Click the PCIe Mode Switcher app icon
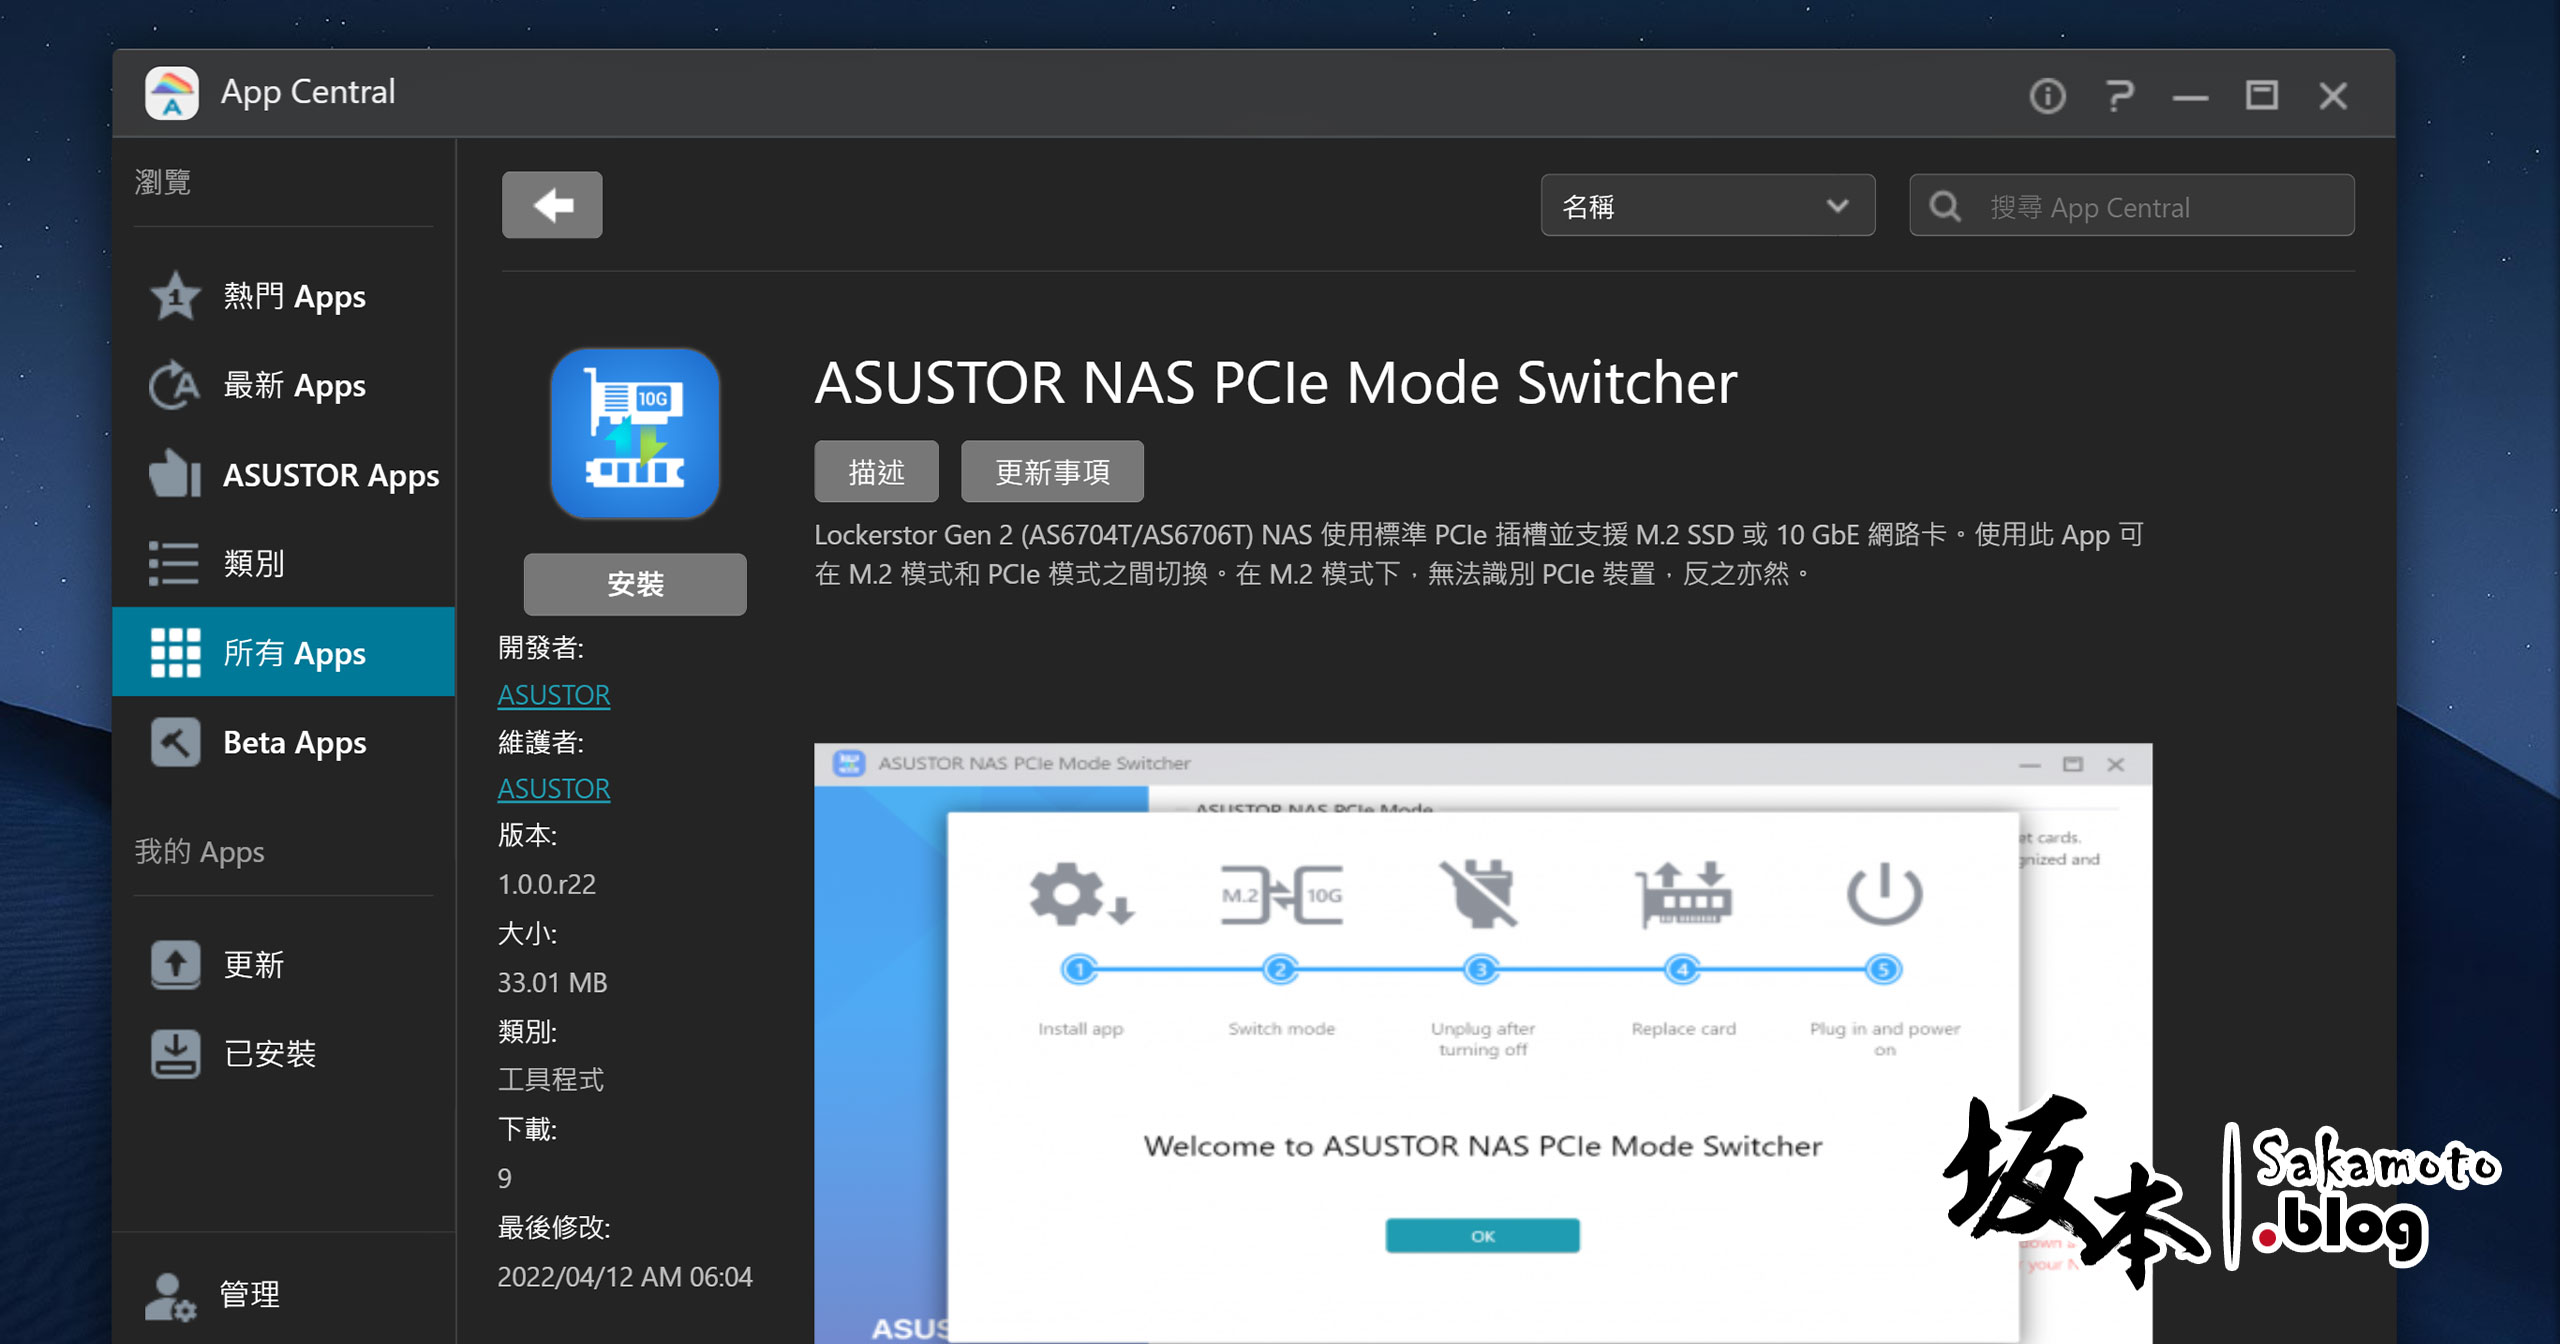 pos(635,433)
